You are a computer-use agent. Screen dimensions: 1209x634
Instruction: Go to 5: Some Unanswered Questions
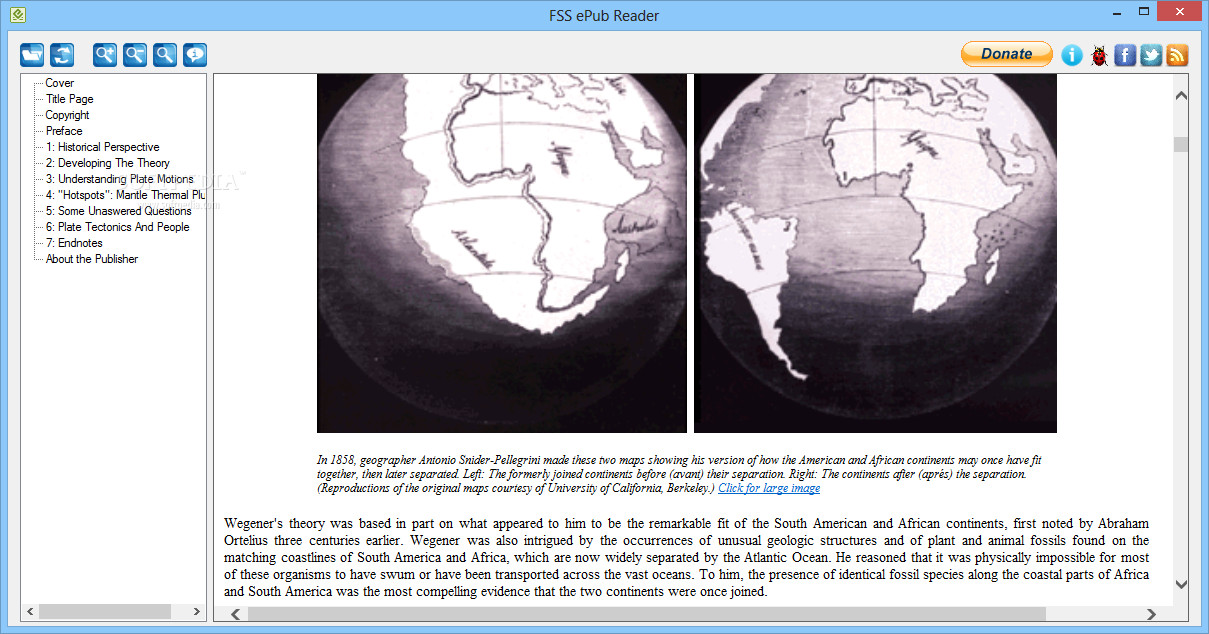pyautogui.click(x=119, y=211)
